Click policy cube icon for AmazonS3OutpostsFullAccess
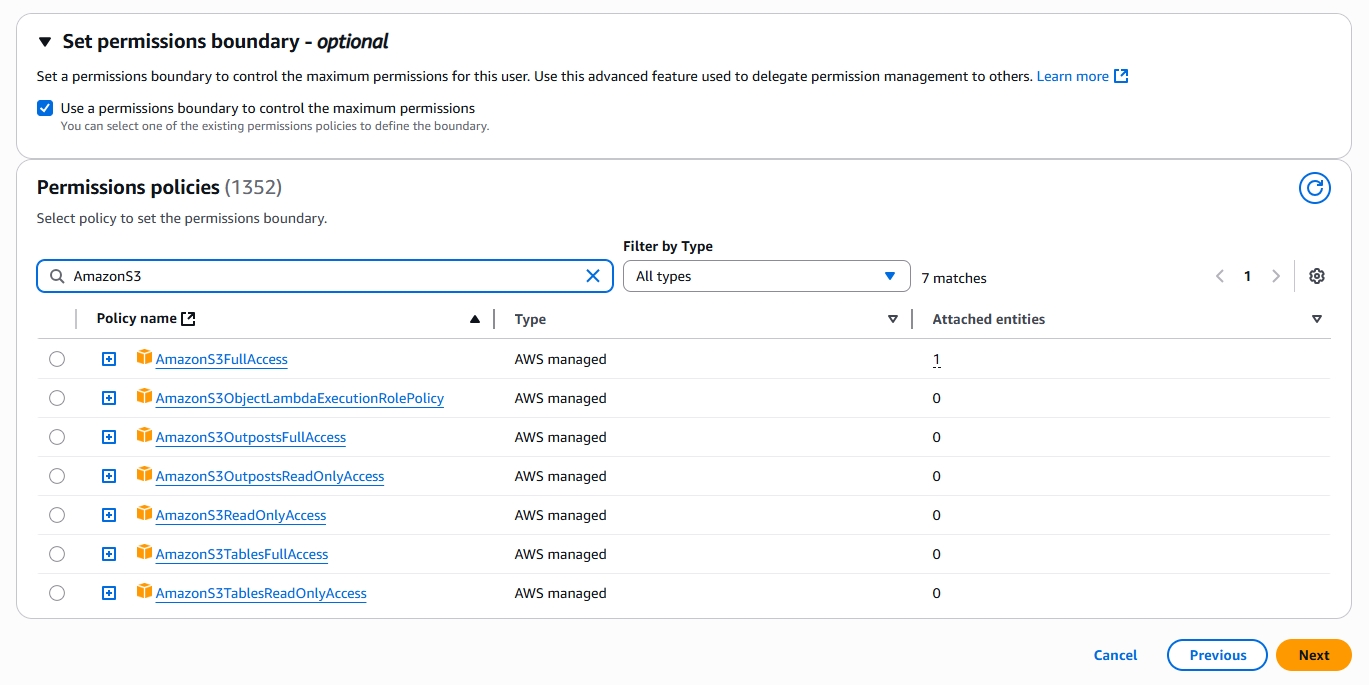 [145, 435]
